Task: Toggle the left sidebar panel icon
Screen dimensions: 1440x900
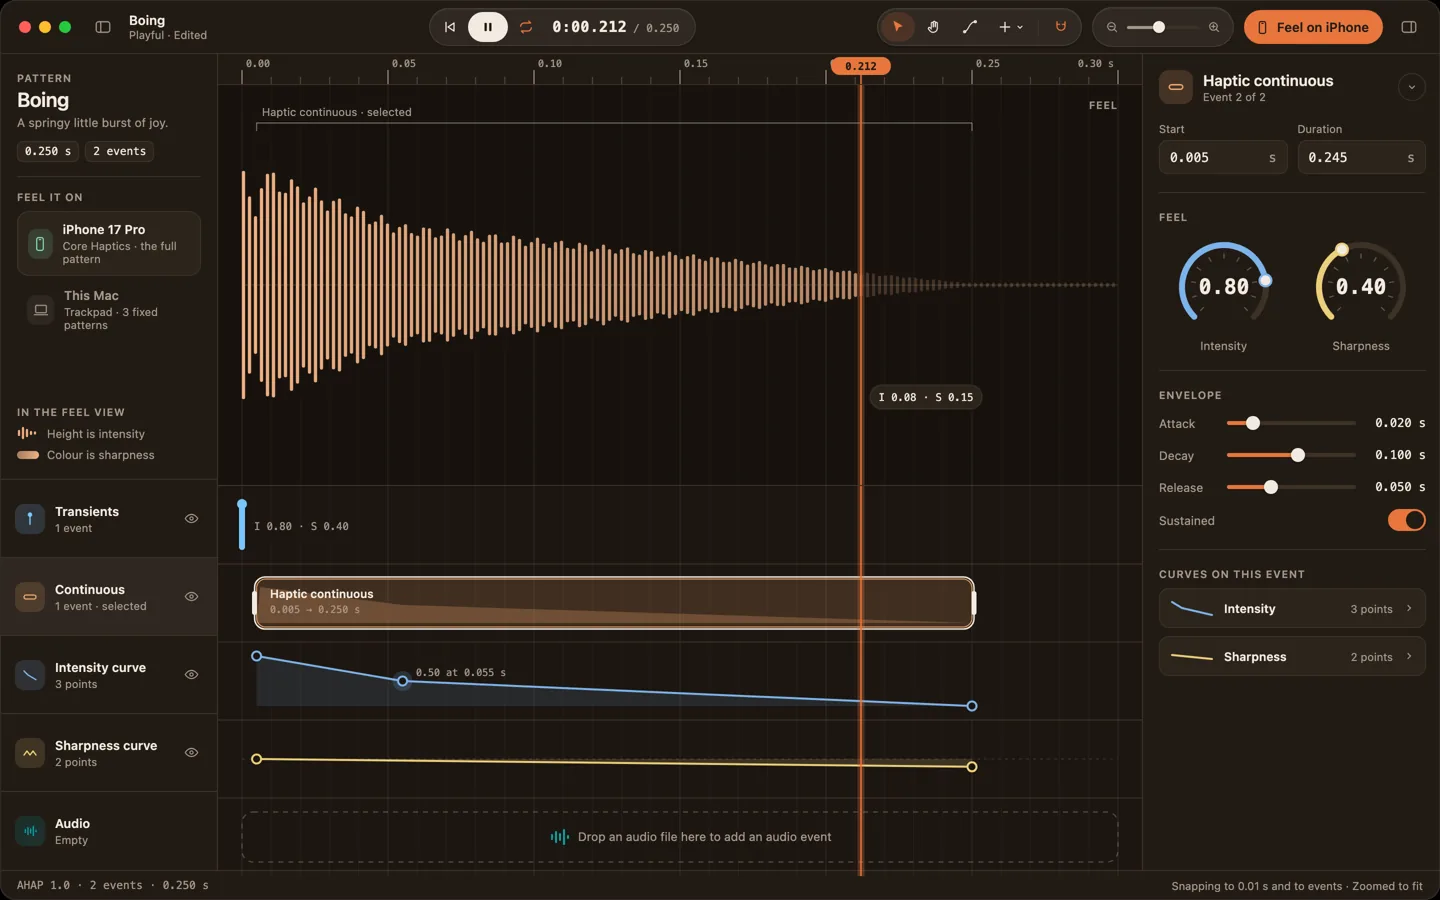Action: [x=103, y=27]
